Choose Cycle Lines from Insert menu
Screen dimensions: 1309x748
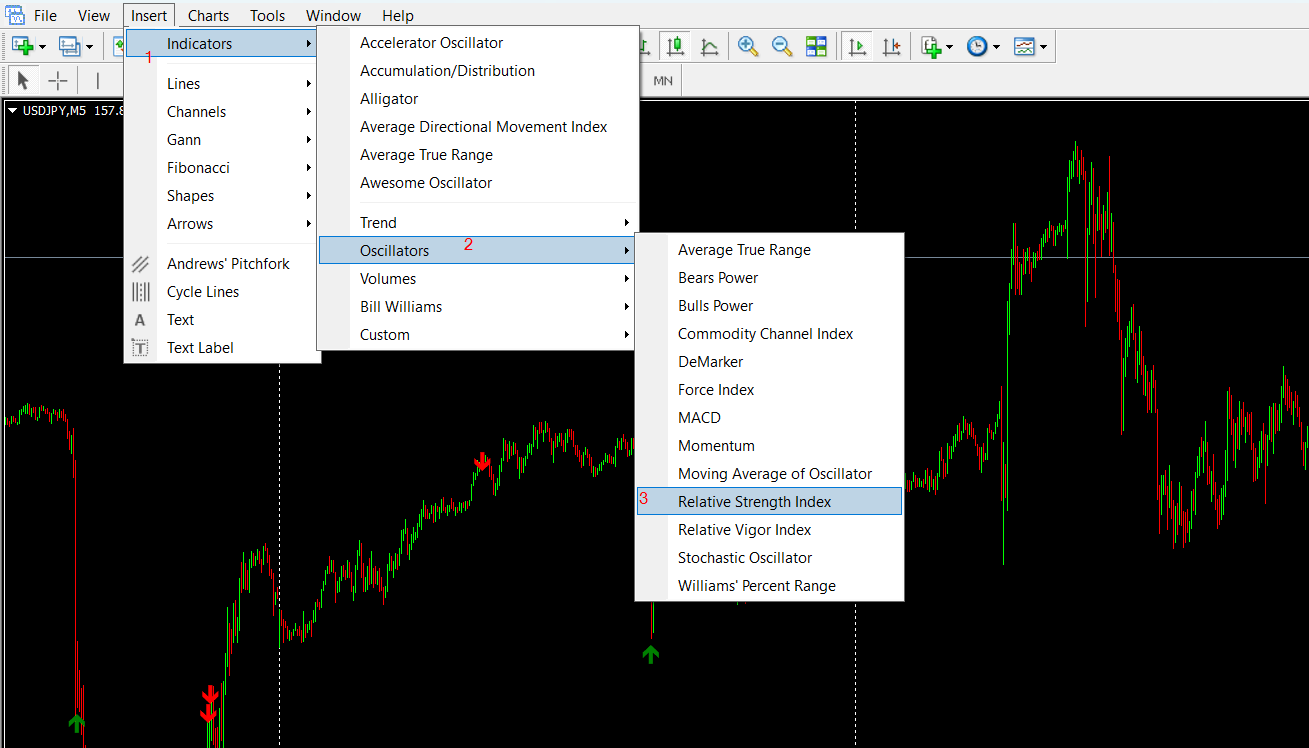pos(222,292)
